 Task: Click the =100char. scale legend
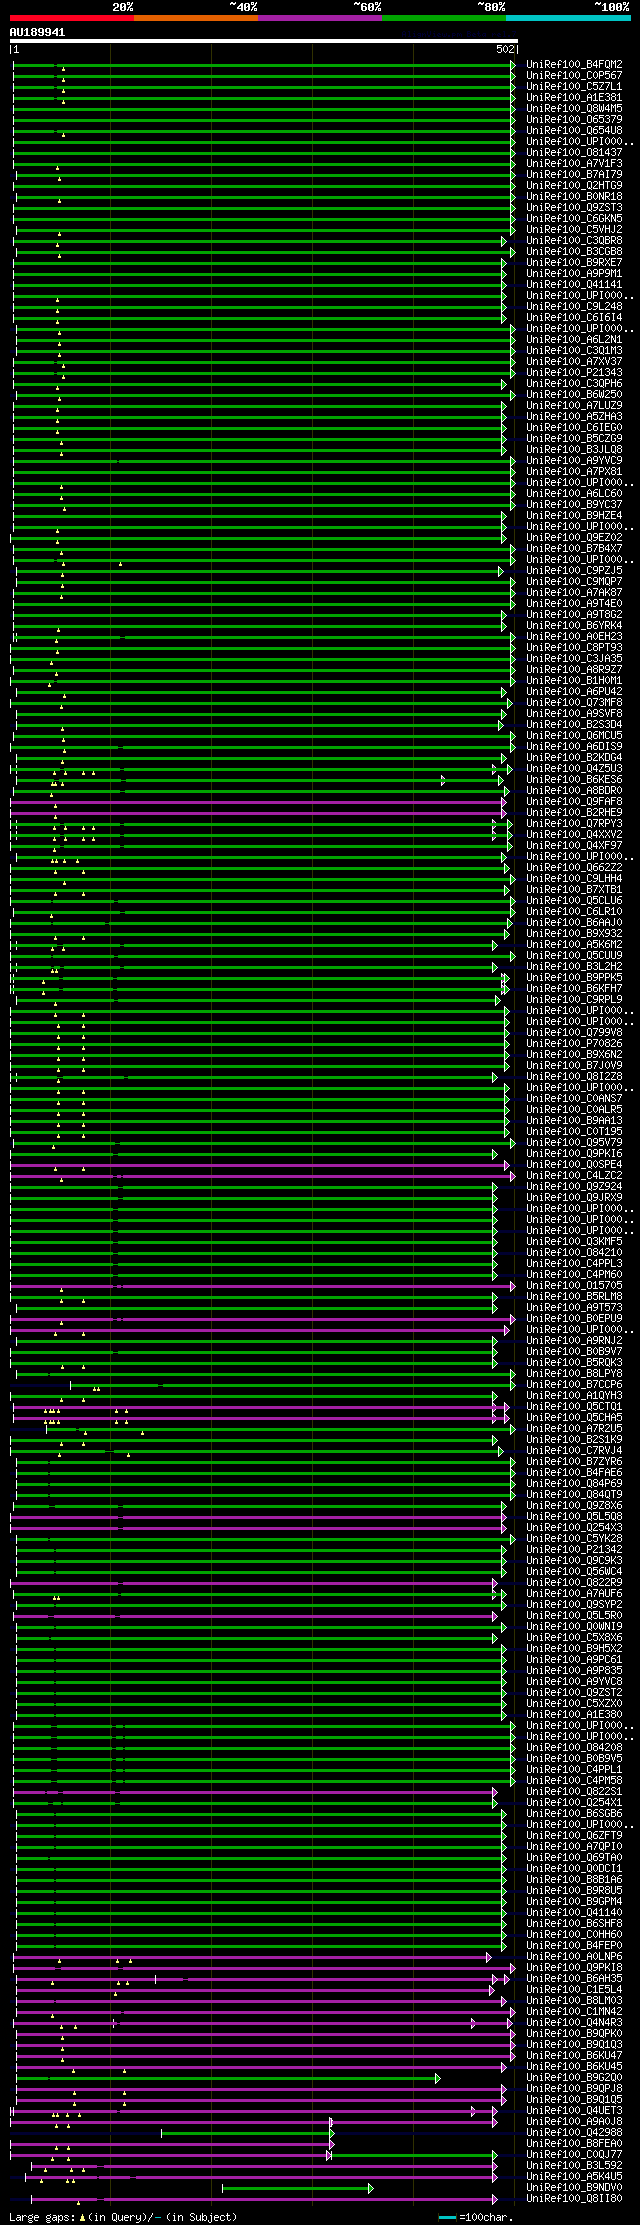click(x=476, y=2217)
